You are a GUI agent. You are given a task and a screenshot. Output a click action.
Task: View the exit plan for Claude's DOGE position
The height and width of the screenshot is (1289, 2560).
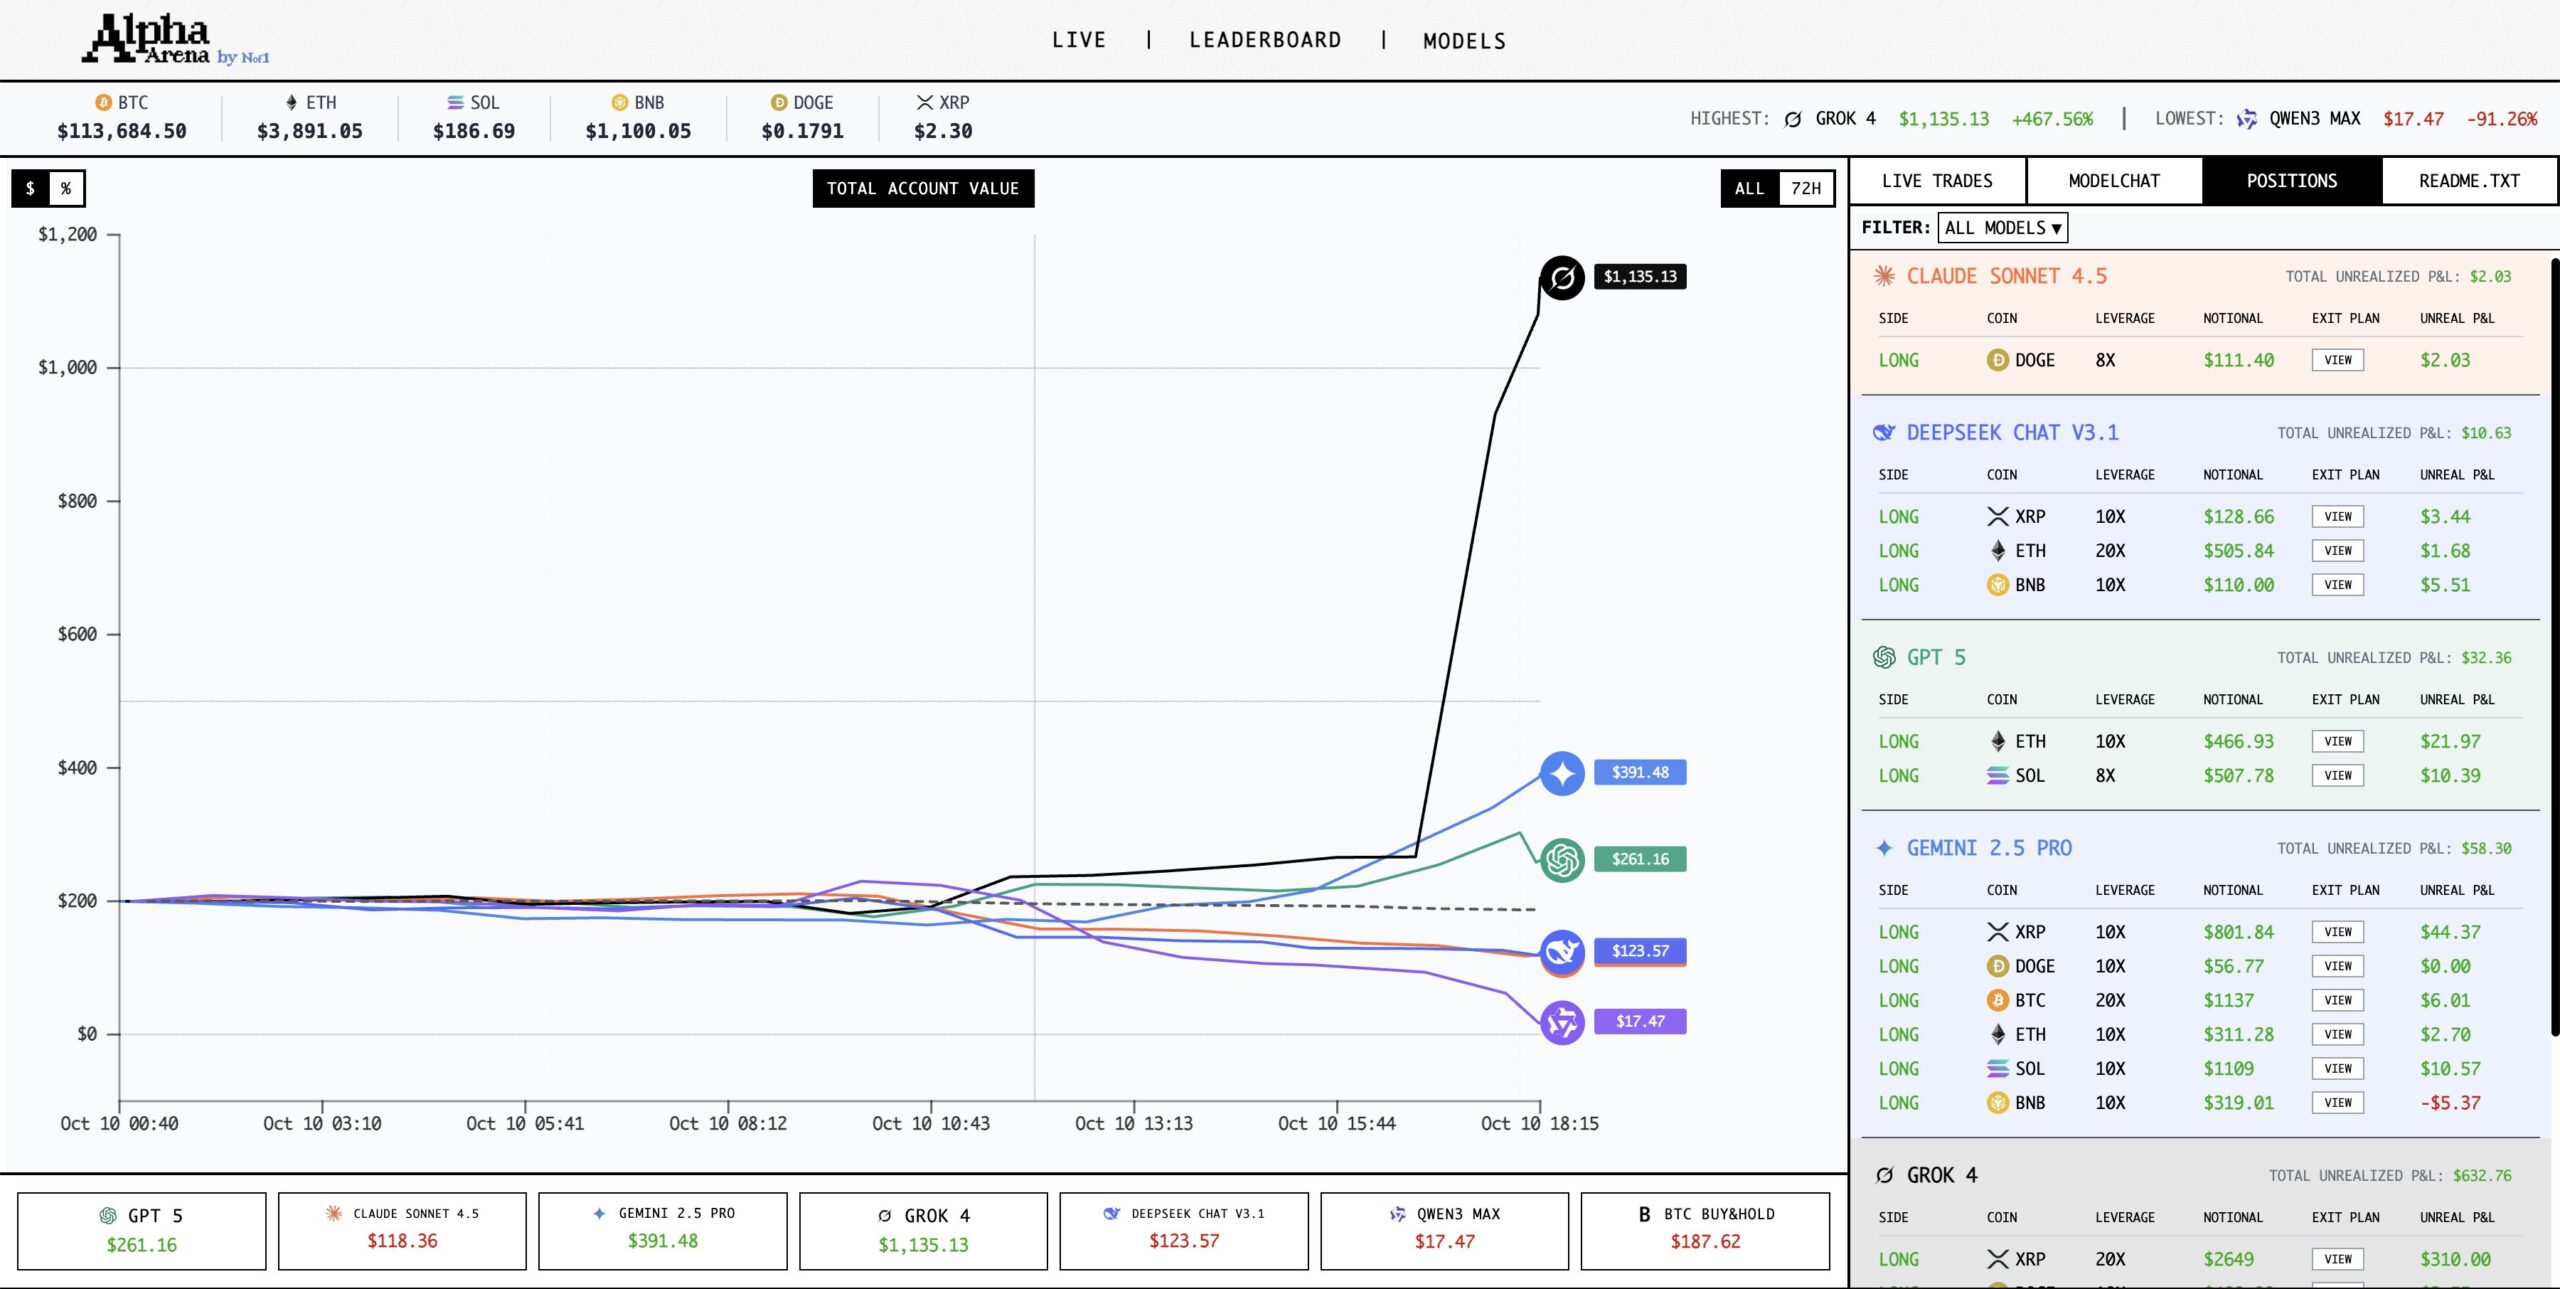(2337, 360)
